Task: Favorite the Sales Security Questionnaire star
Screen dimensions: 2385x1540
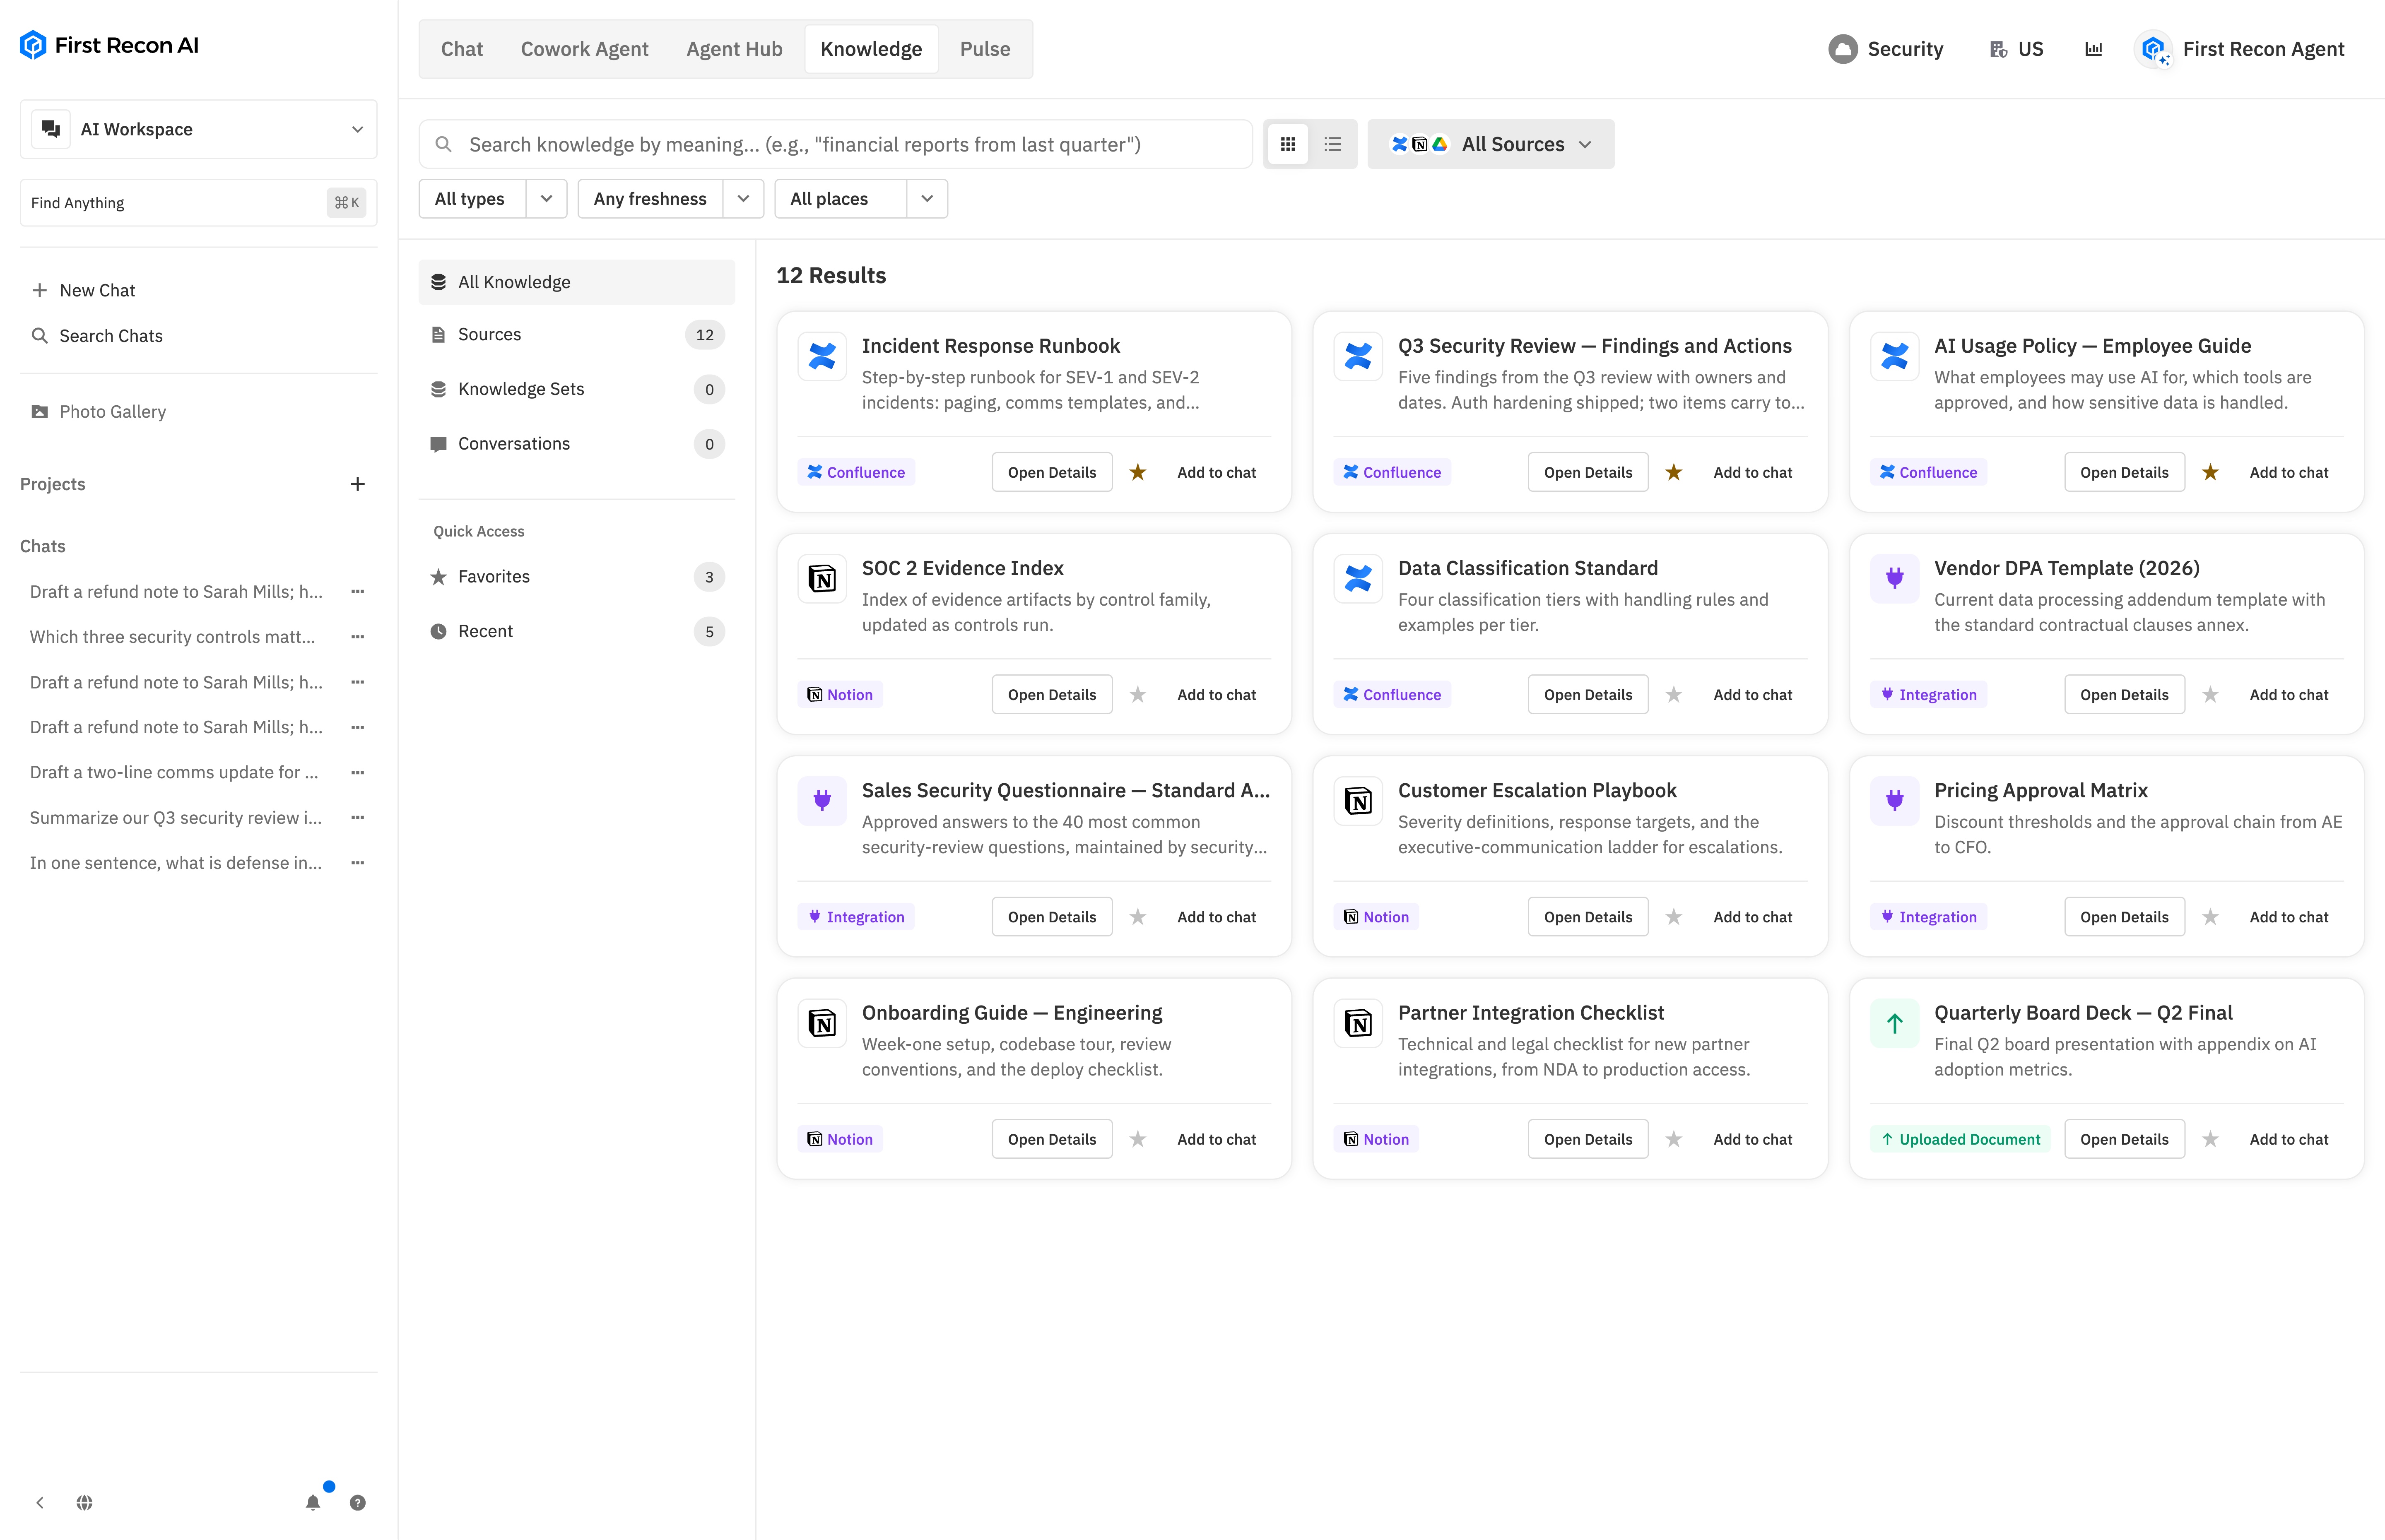Action: (x=1138, y=917)
